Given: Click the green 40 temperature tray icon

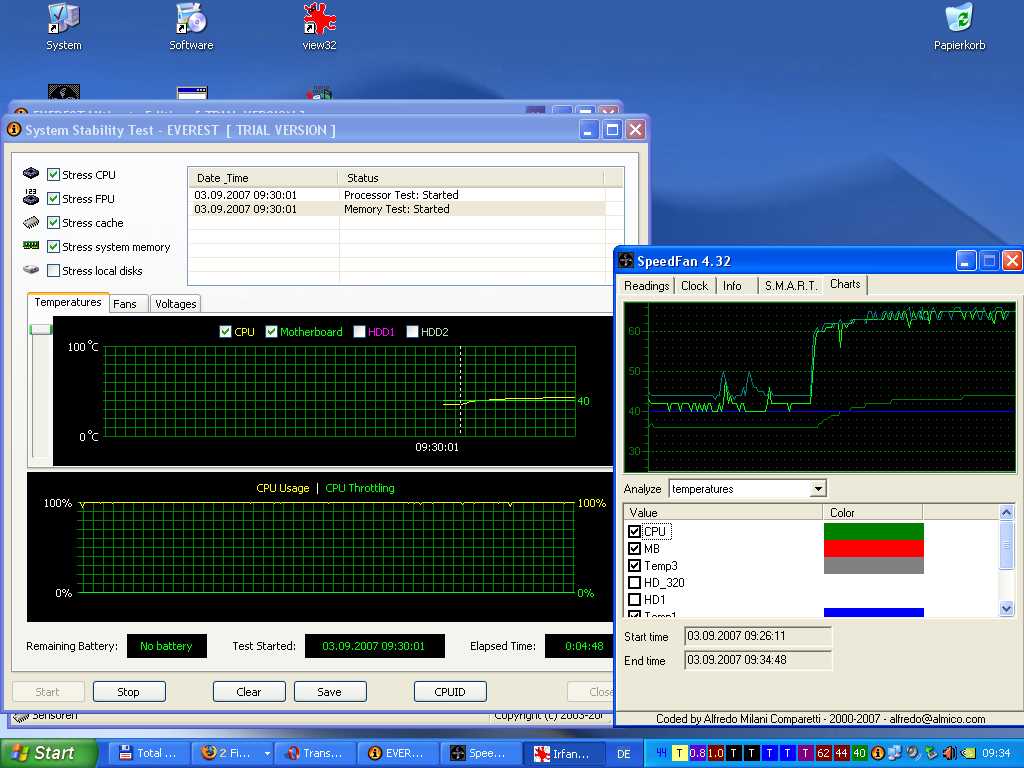Looking at the screenshot, I should click(x=859, y=753).
